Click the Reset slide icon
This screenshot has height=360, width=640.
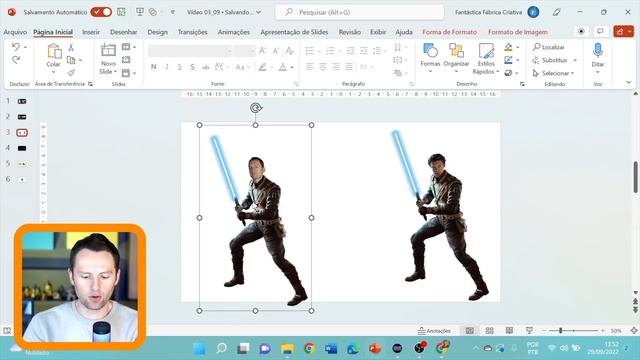tap(126, 60)
